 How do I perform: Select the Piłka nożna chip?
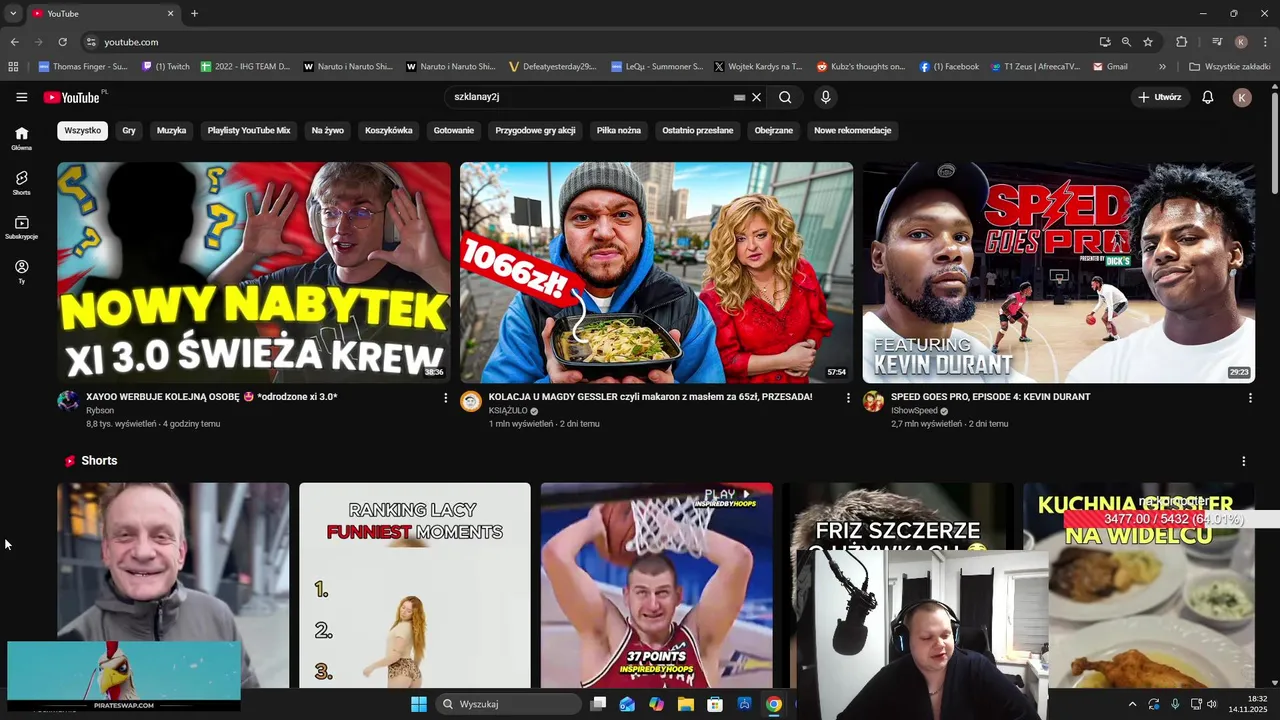tap(619, 130)
